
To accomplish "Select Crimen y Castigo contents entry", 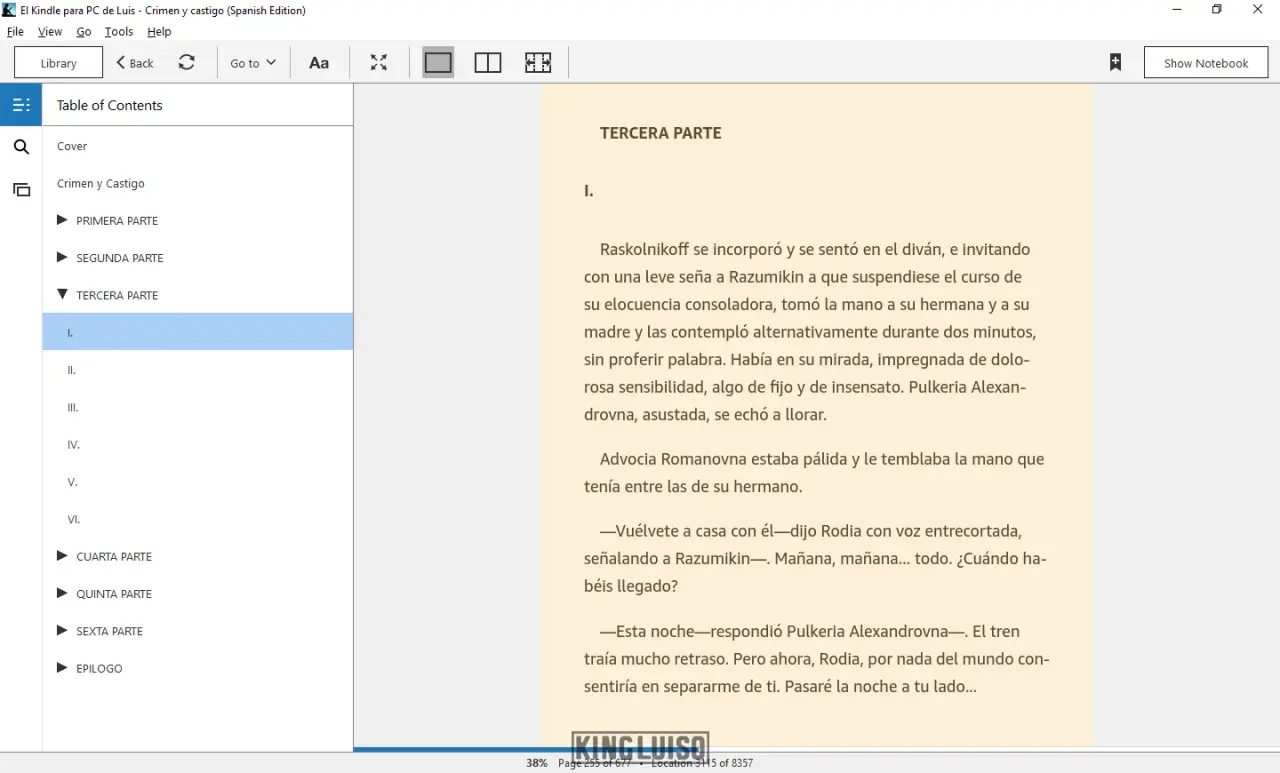I will coord(101,184).
